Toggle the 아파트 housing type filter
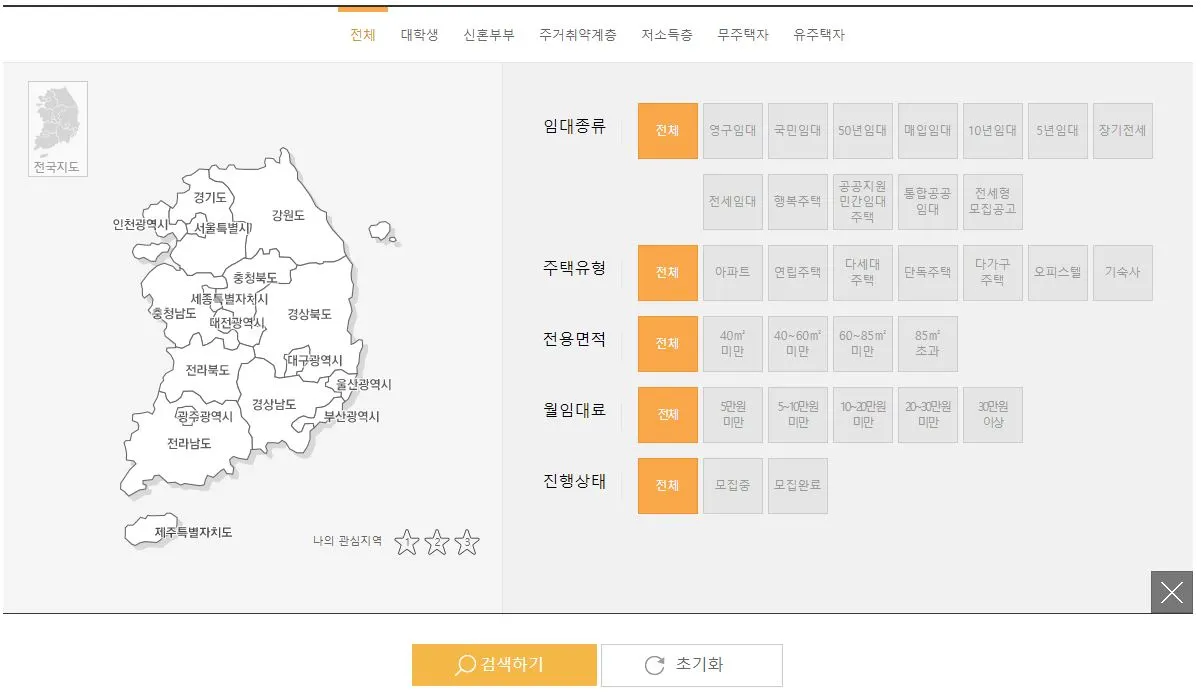 732,272
